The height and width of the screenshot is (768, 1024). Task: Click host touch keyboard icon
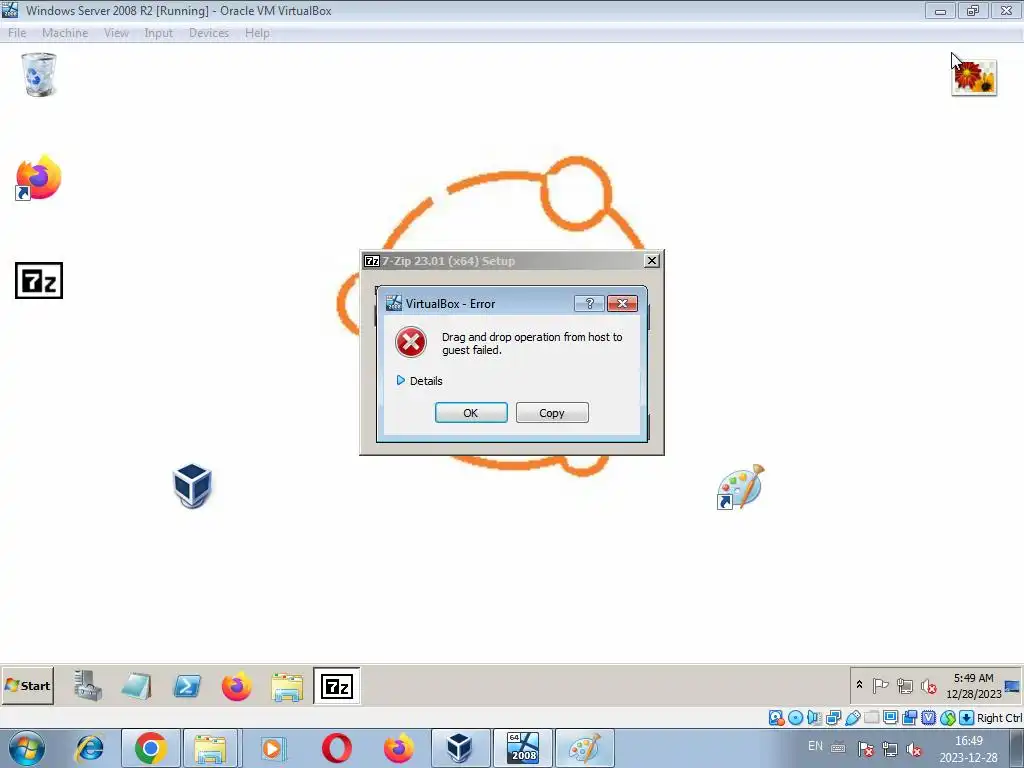click(838, 748)
